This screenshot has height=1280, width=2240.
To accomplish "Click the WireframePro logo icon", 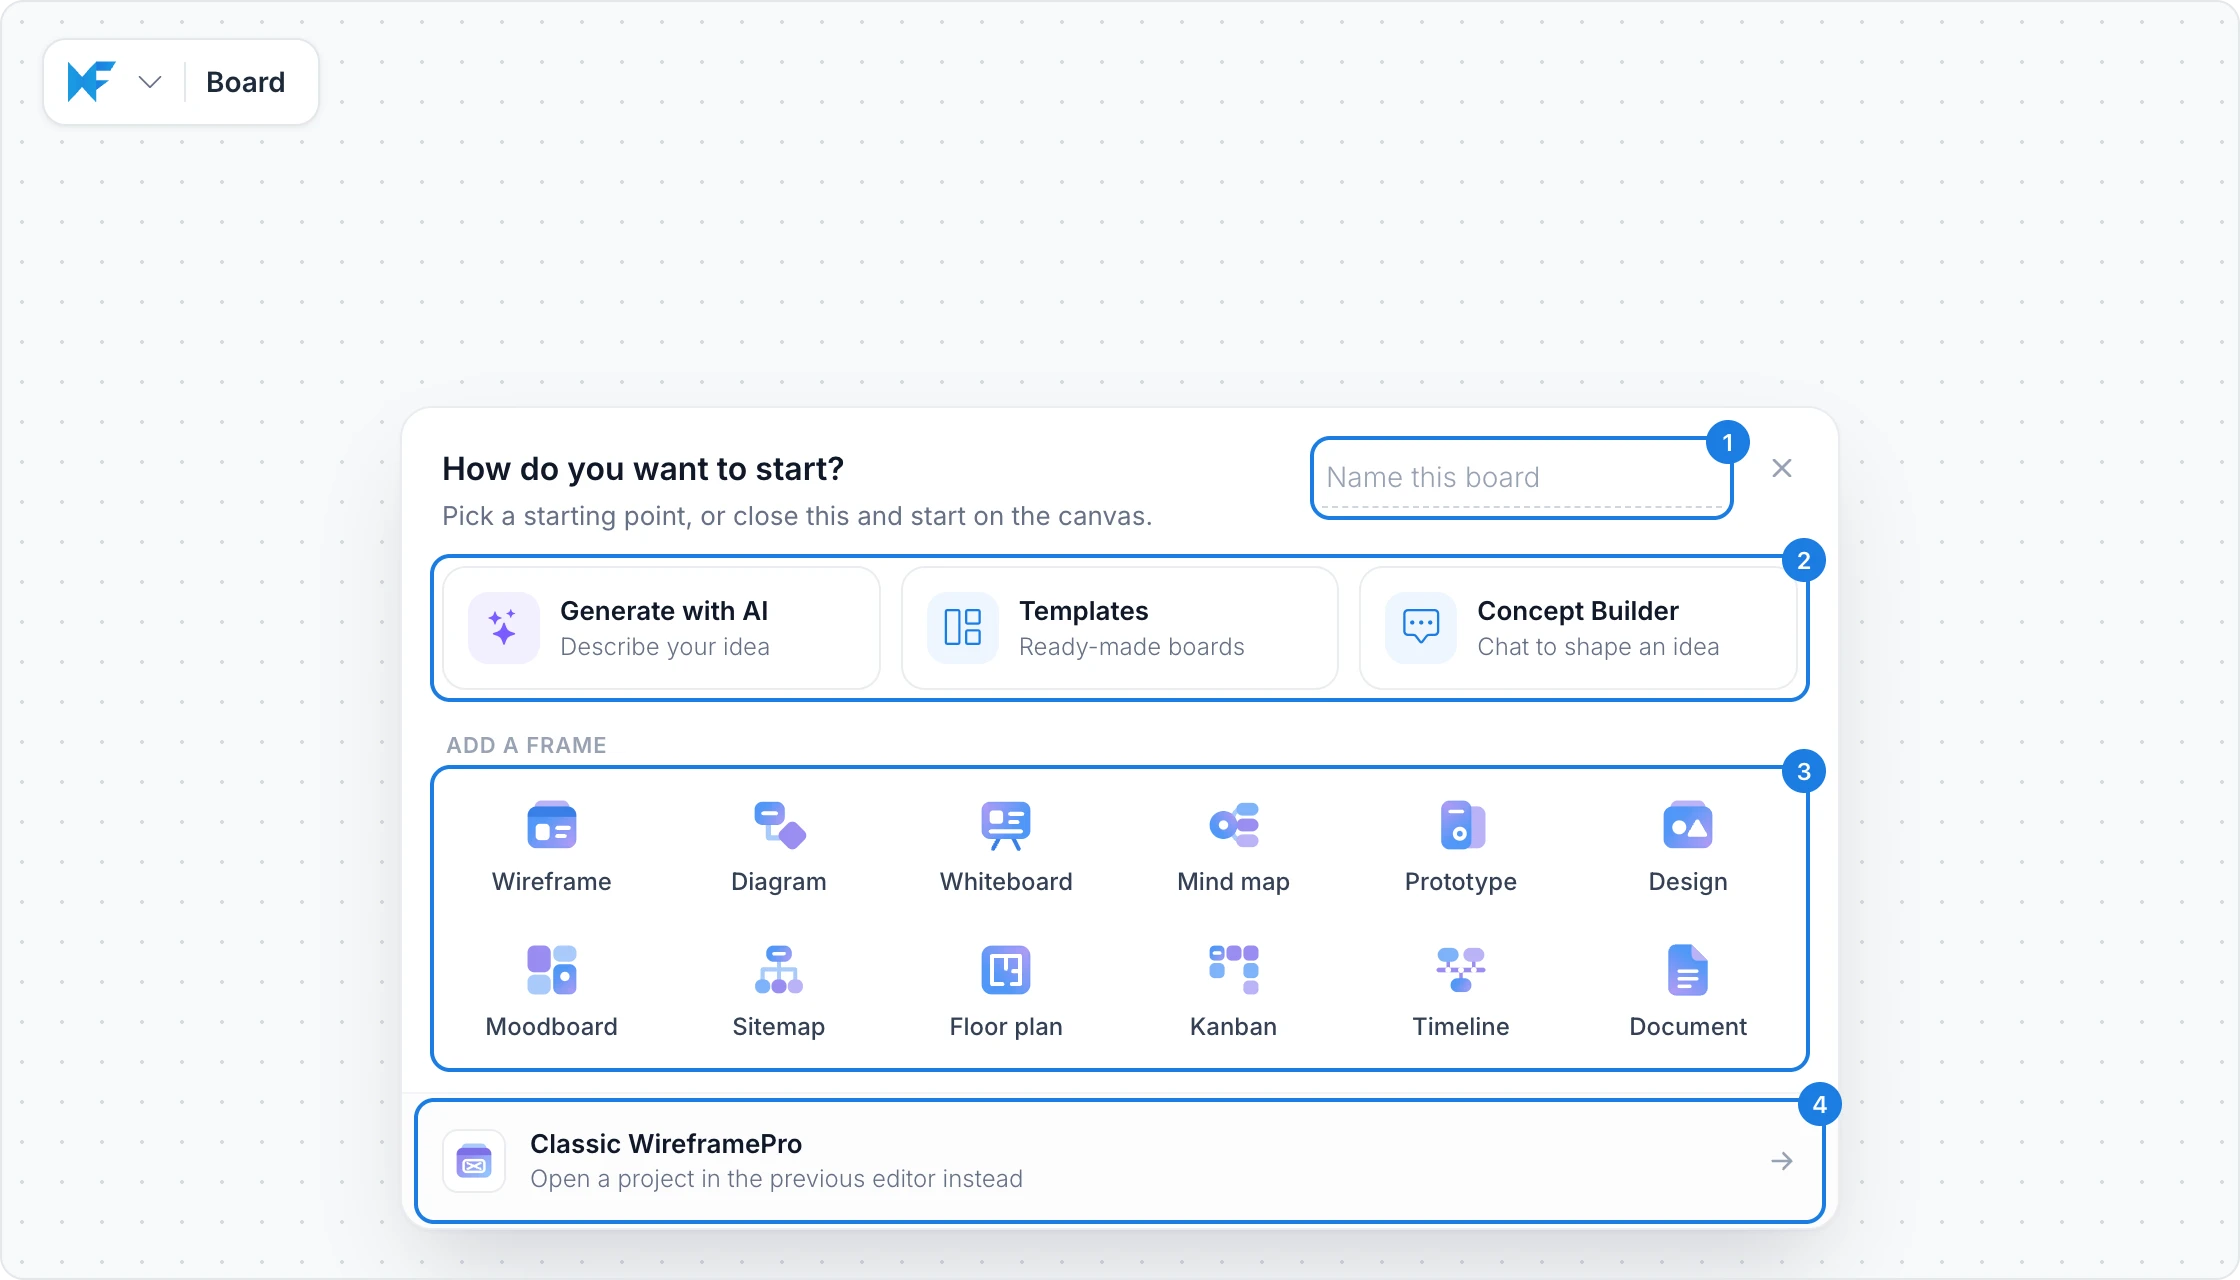I will (91, 82).
